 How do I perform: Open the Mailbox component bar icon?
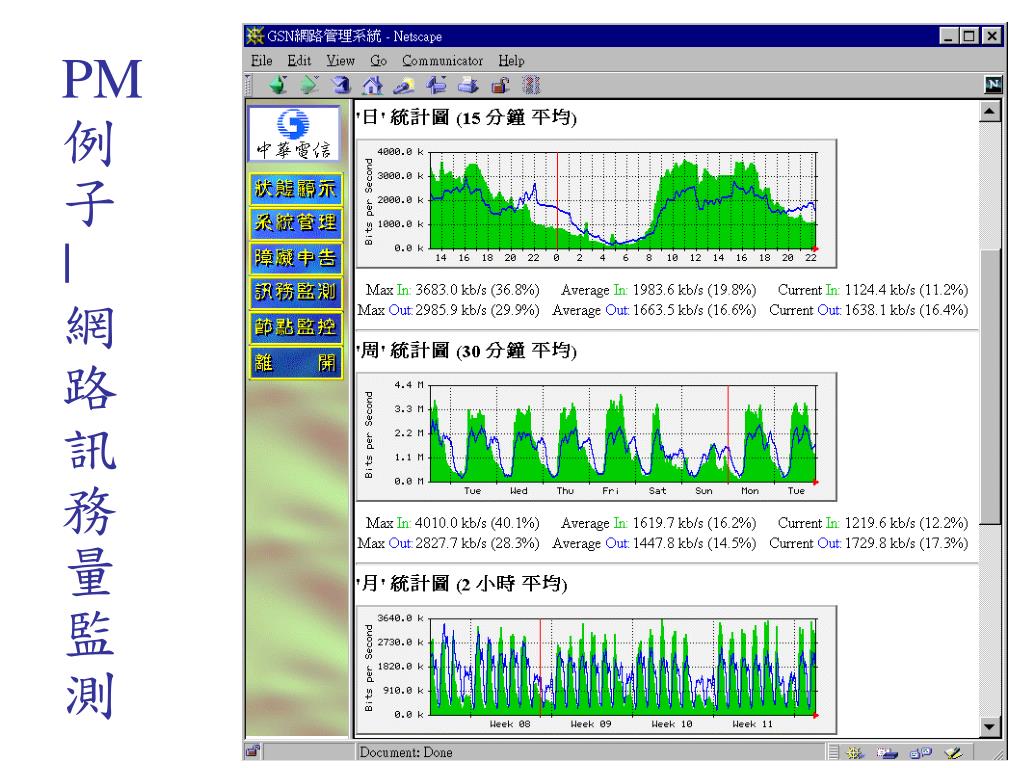pyautogui.click(x=887, y=753)
